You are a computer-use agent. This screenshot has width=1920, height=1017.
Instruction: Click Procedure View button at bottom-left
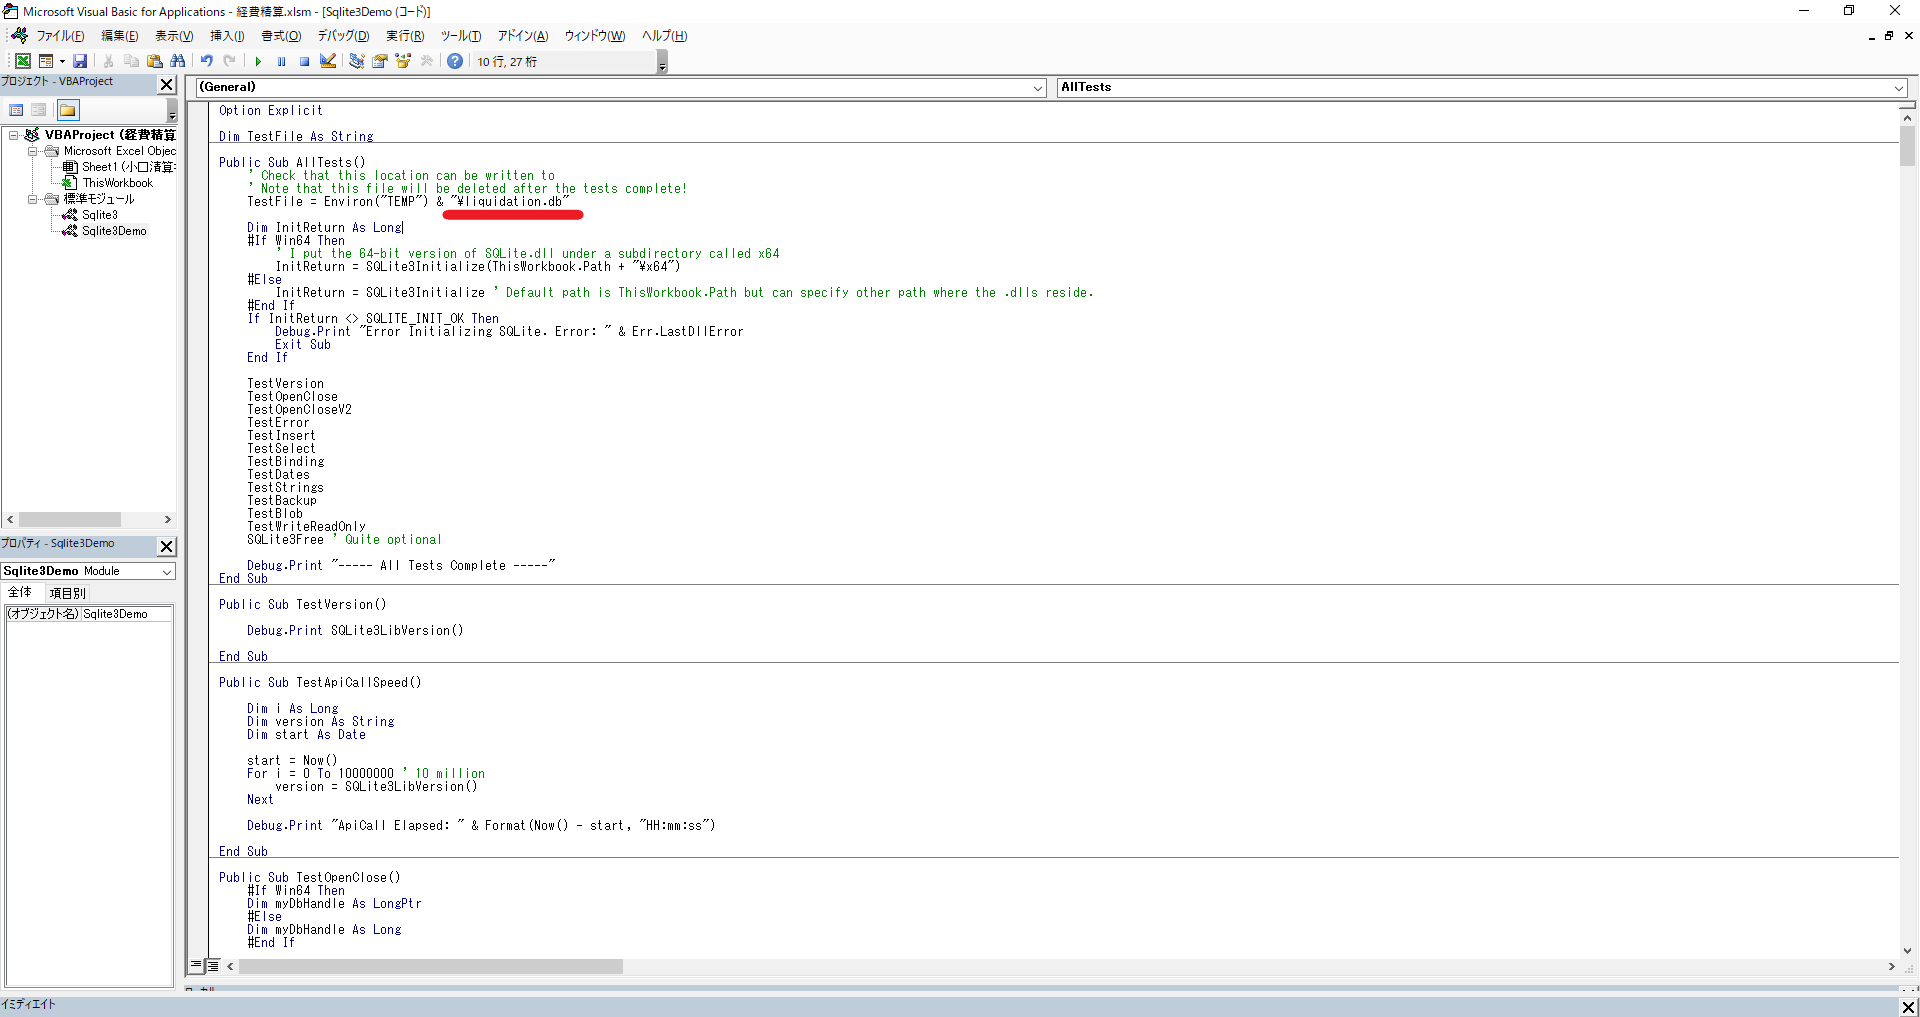[196, 966]
